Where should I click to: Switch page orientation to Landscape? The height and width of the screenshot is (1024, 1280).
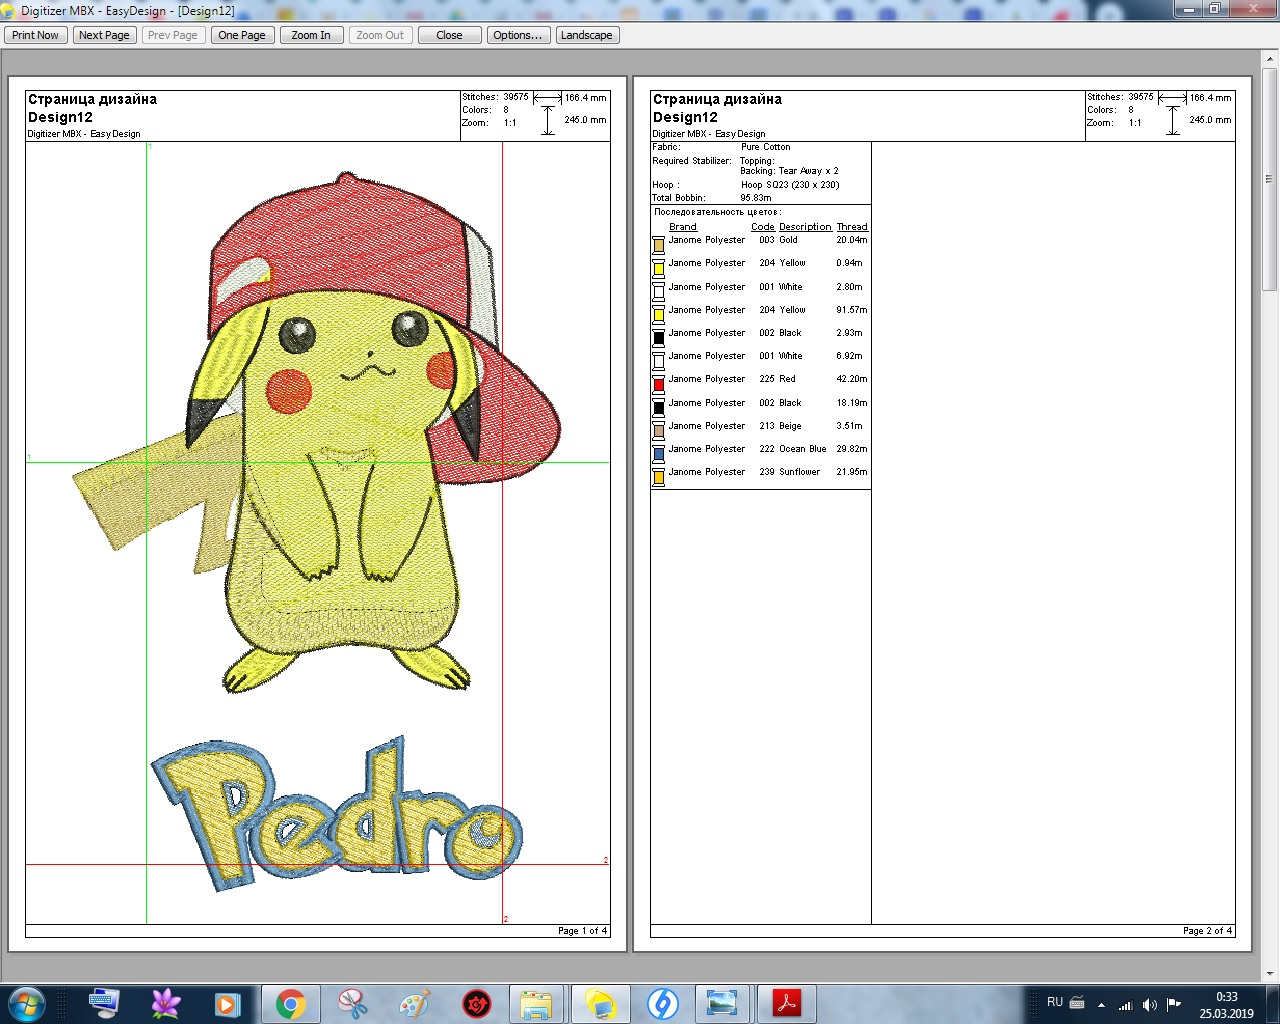[x=586, y=35]
